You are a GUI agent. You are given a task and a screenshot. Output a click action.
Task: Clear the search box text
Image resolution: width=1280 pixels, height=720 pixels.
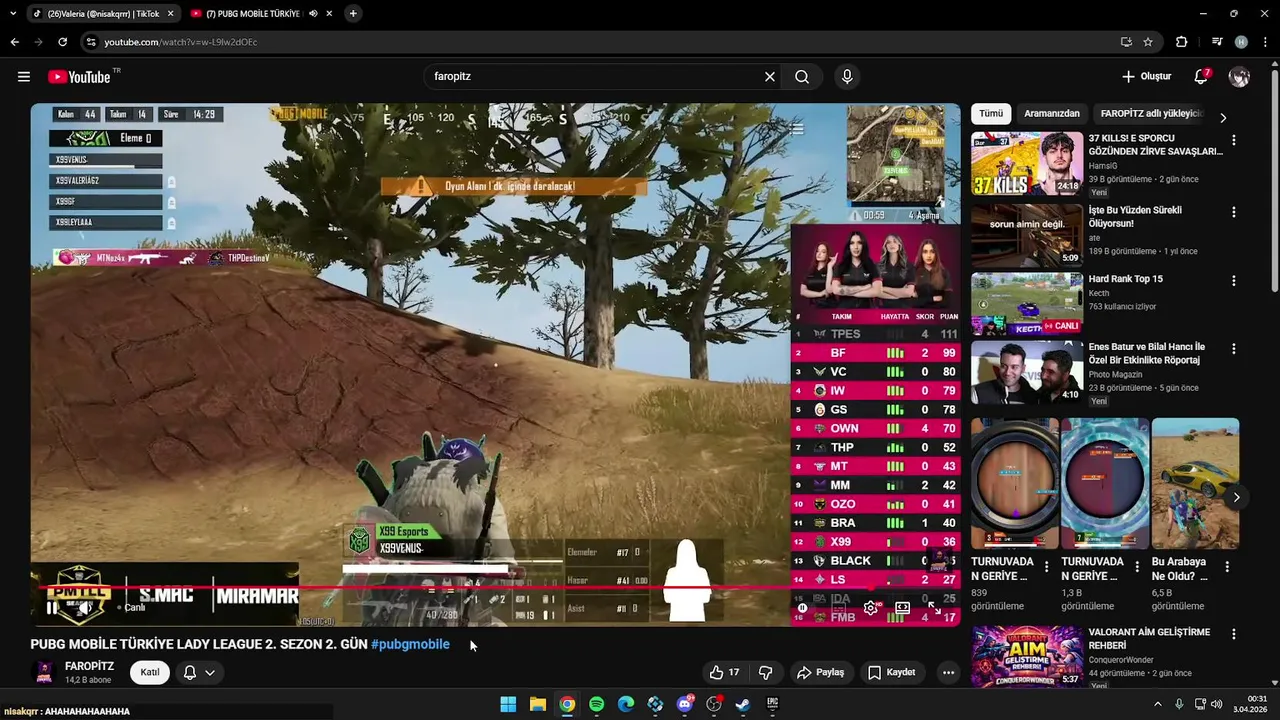(770, 77)
